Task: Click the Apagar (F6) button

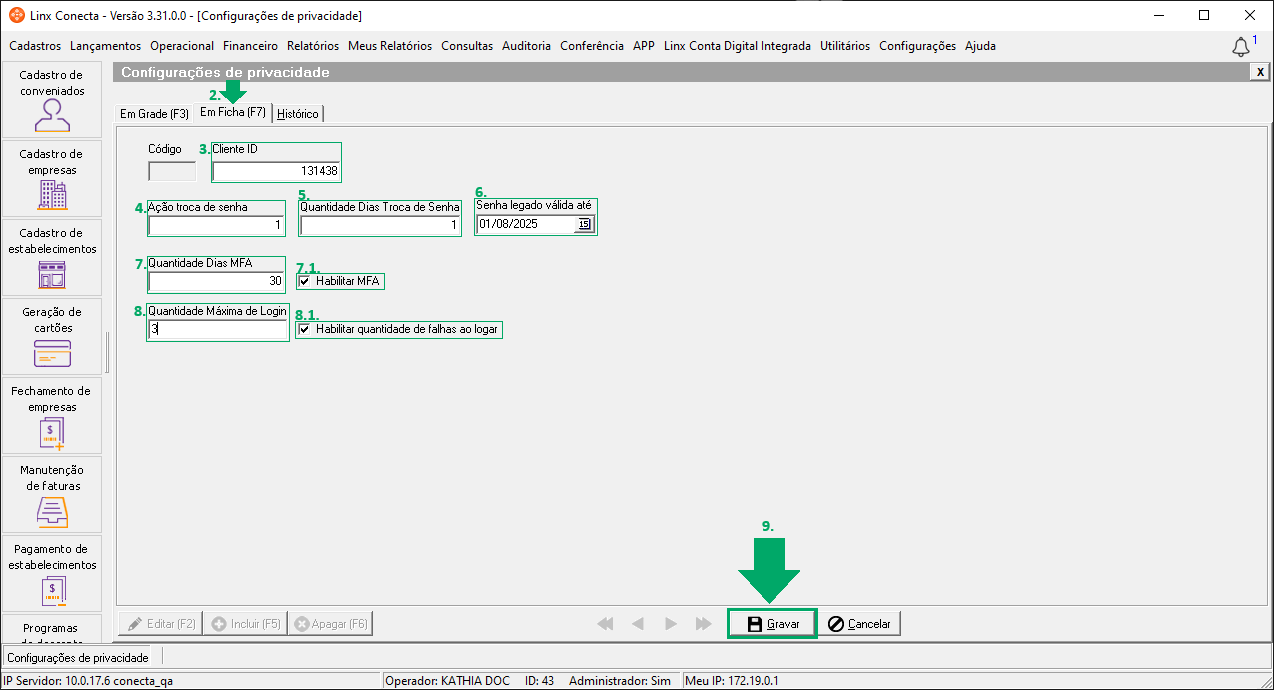Action: pos(331,624)
